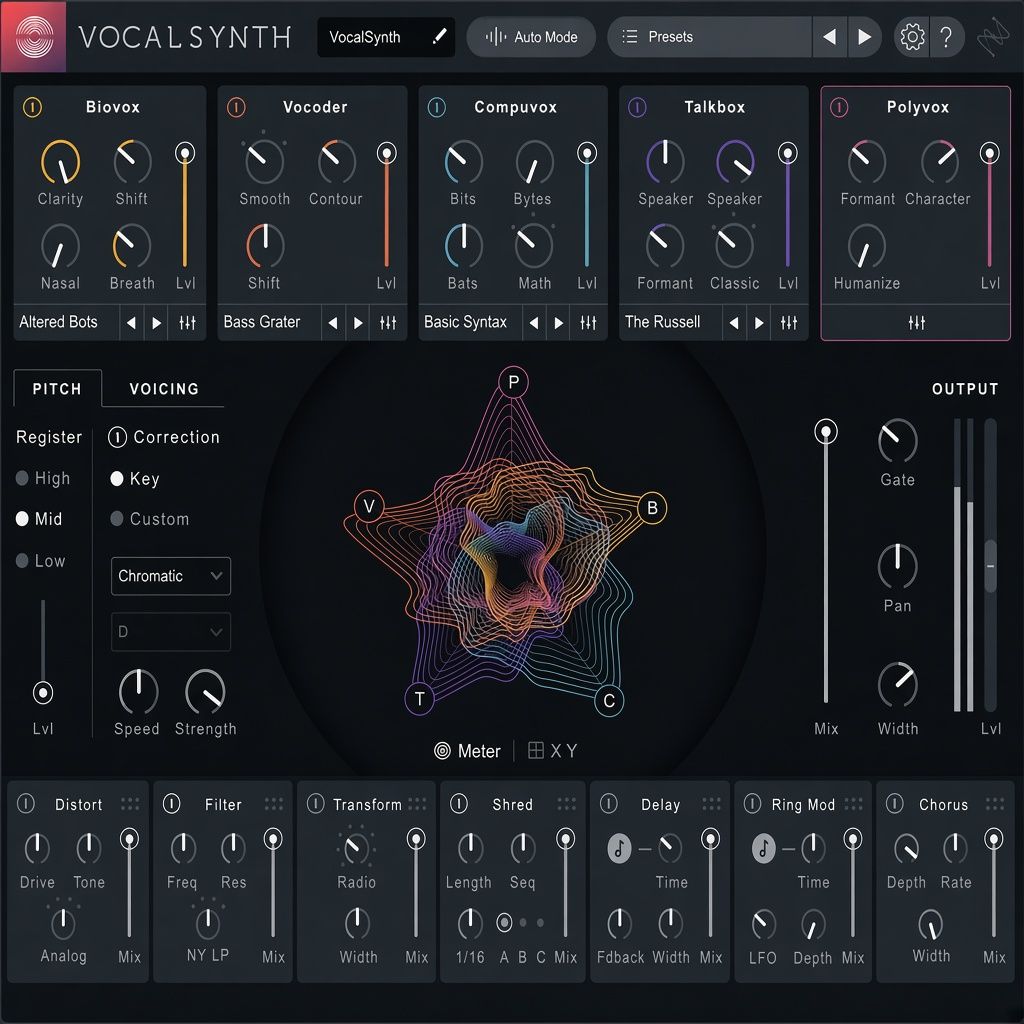
Task: Grab the Delay module drag handle
Action: pyautogui.click(x=711, y=804)
